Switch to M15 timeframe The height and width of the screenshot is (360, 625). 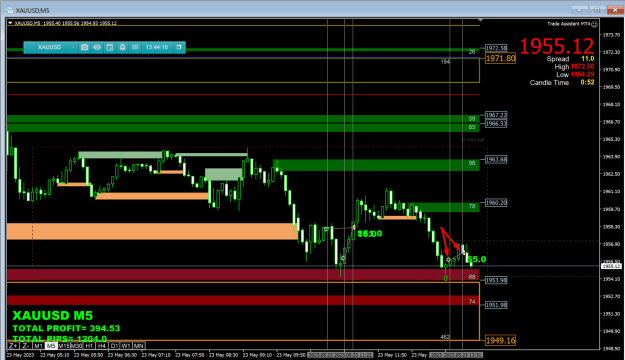point(64,346)
